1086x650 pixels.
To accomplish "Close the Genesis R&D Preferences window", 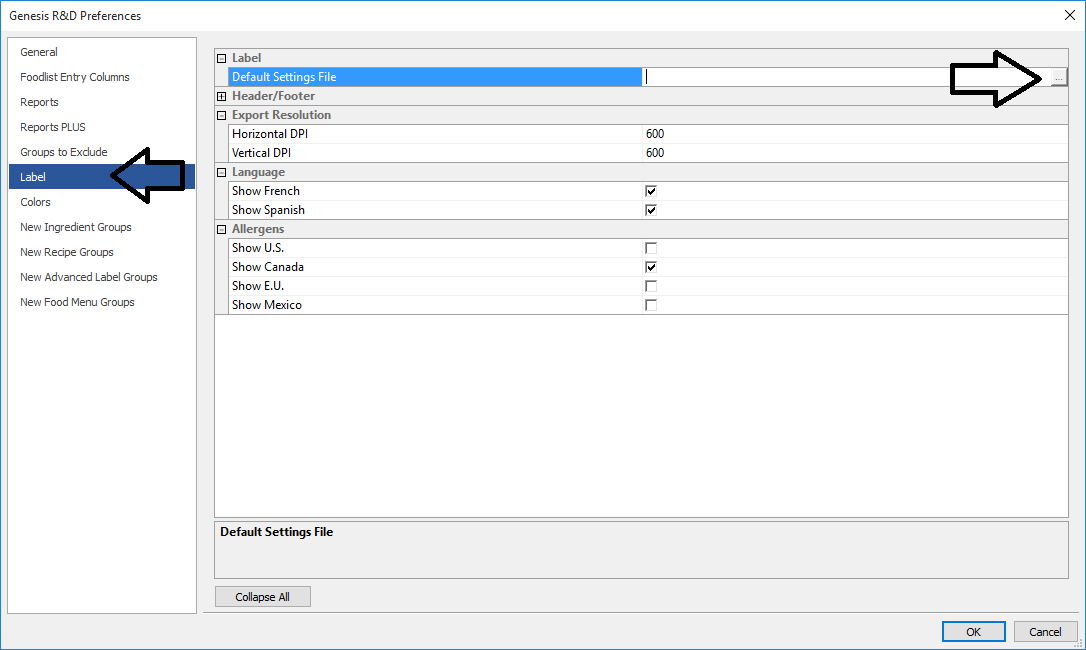I will (x=1069, y=15).
